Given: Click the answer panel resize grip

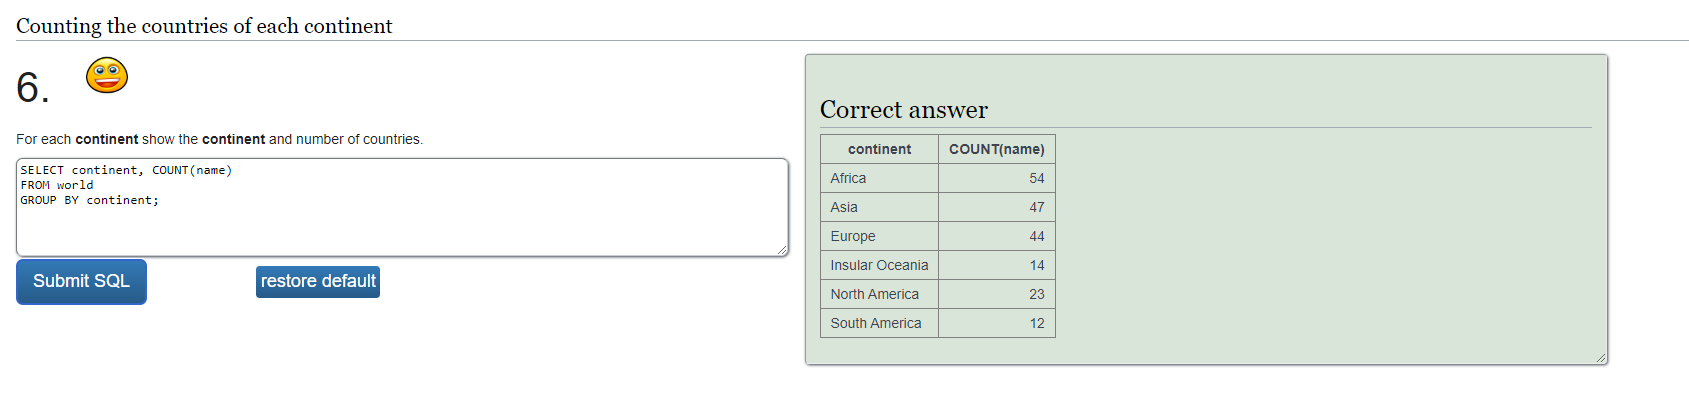Looking at the screenshot, I should pos(1601,358).
